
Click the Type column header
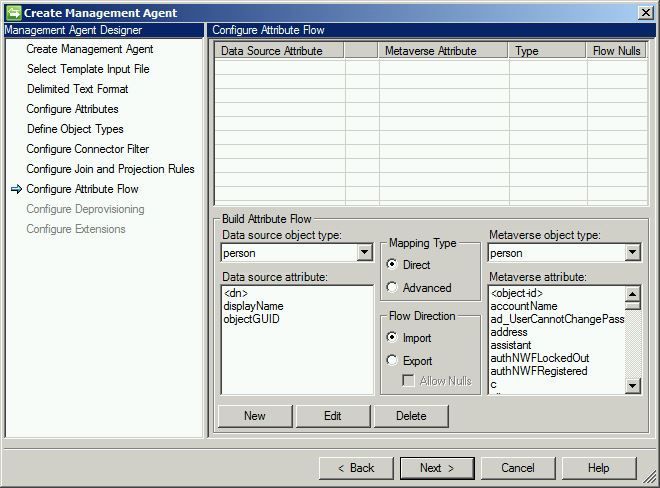547,51
